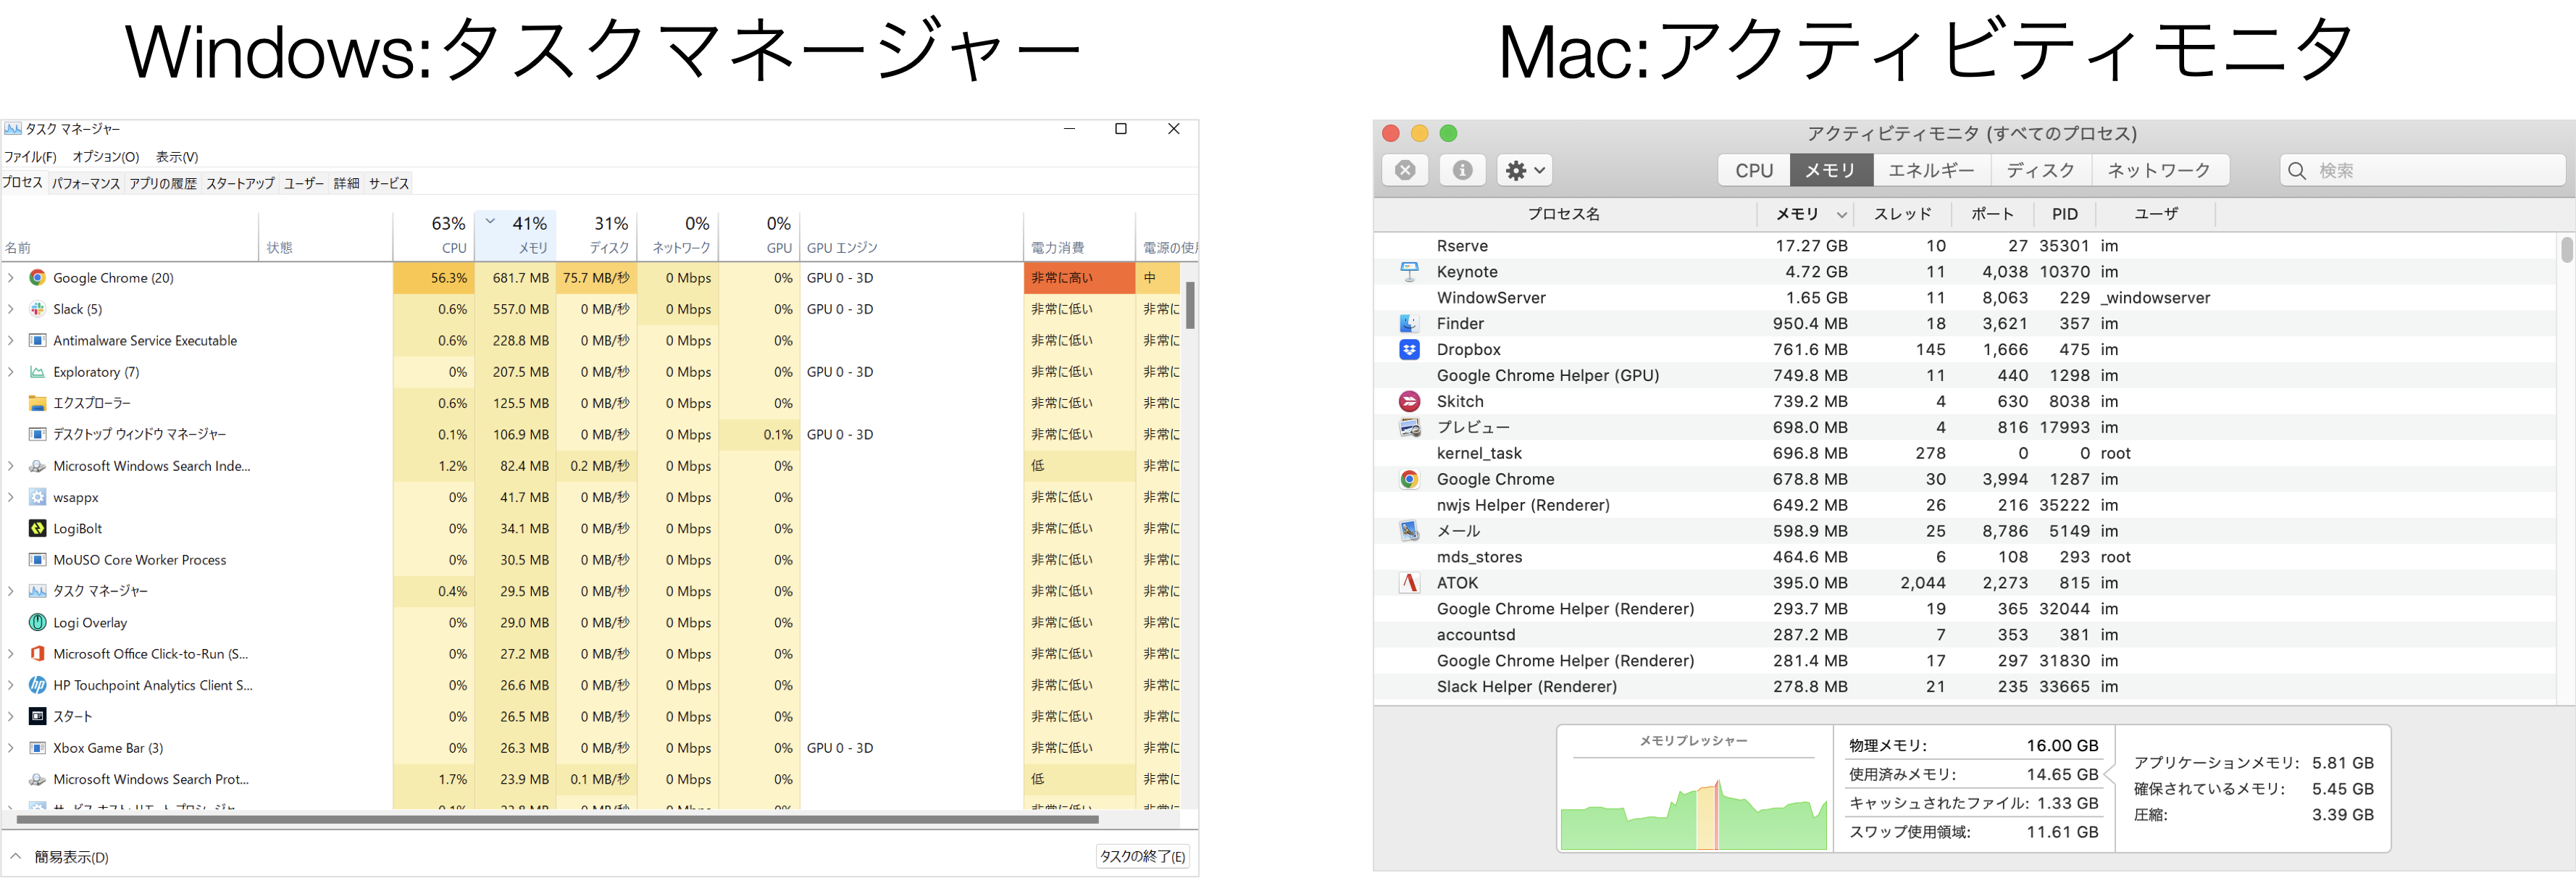Expand Xbox Game Bar (3) group
Screen dimensions: 2576x878
pos(11,748)
